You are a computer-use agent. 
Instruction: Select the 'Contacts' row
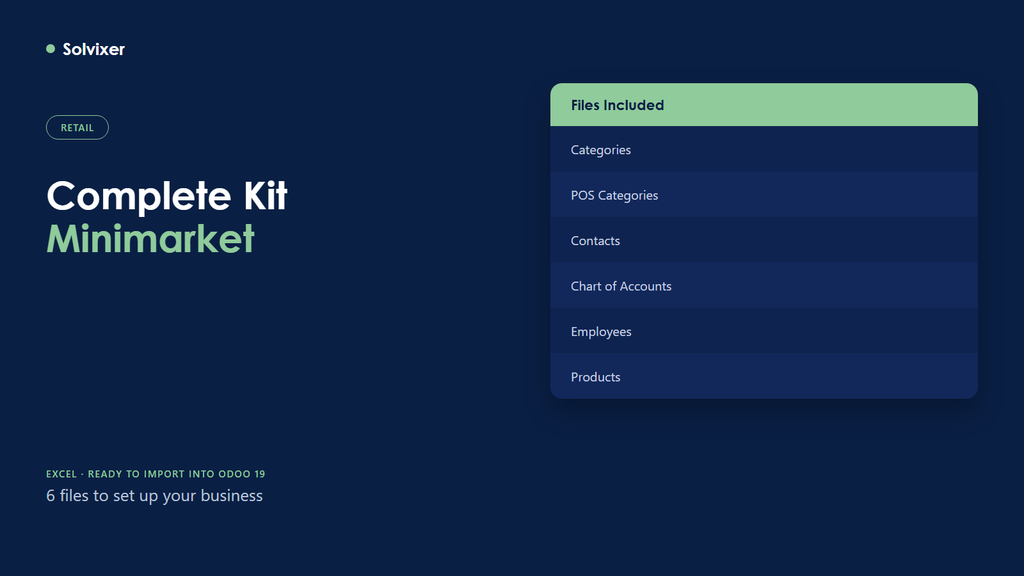point(764,240)
